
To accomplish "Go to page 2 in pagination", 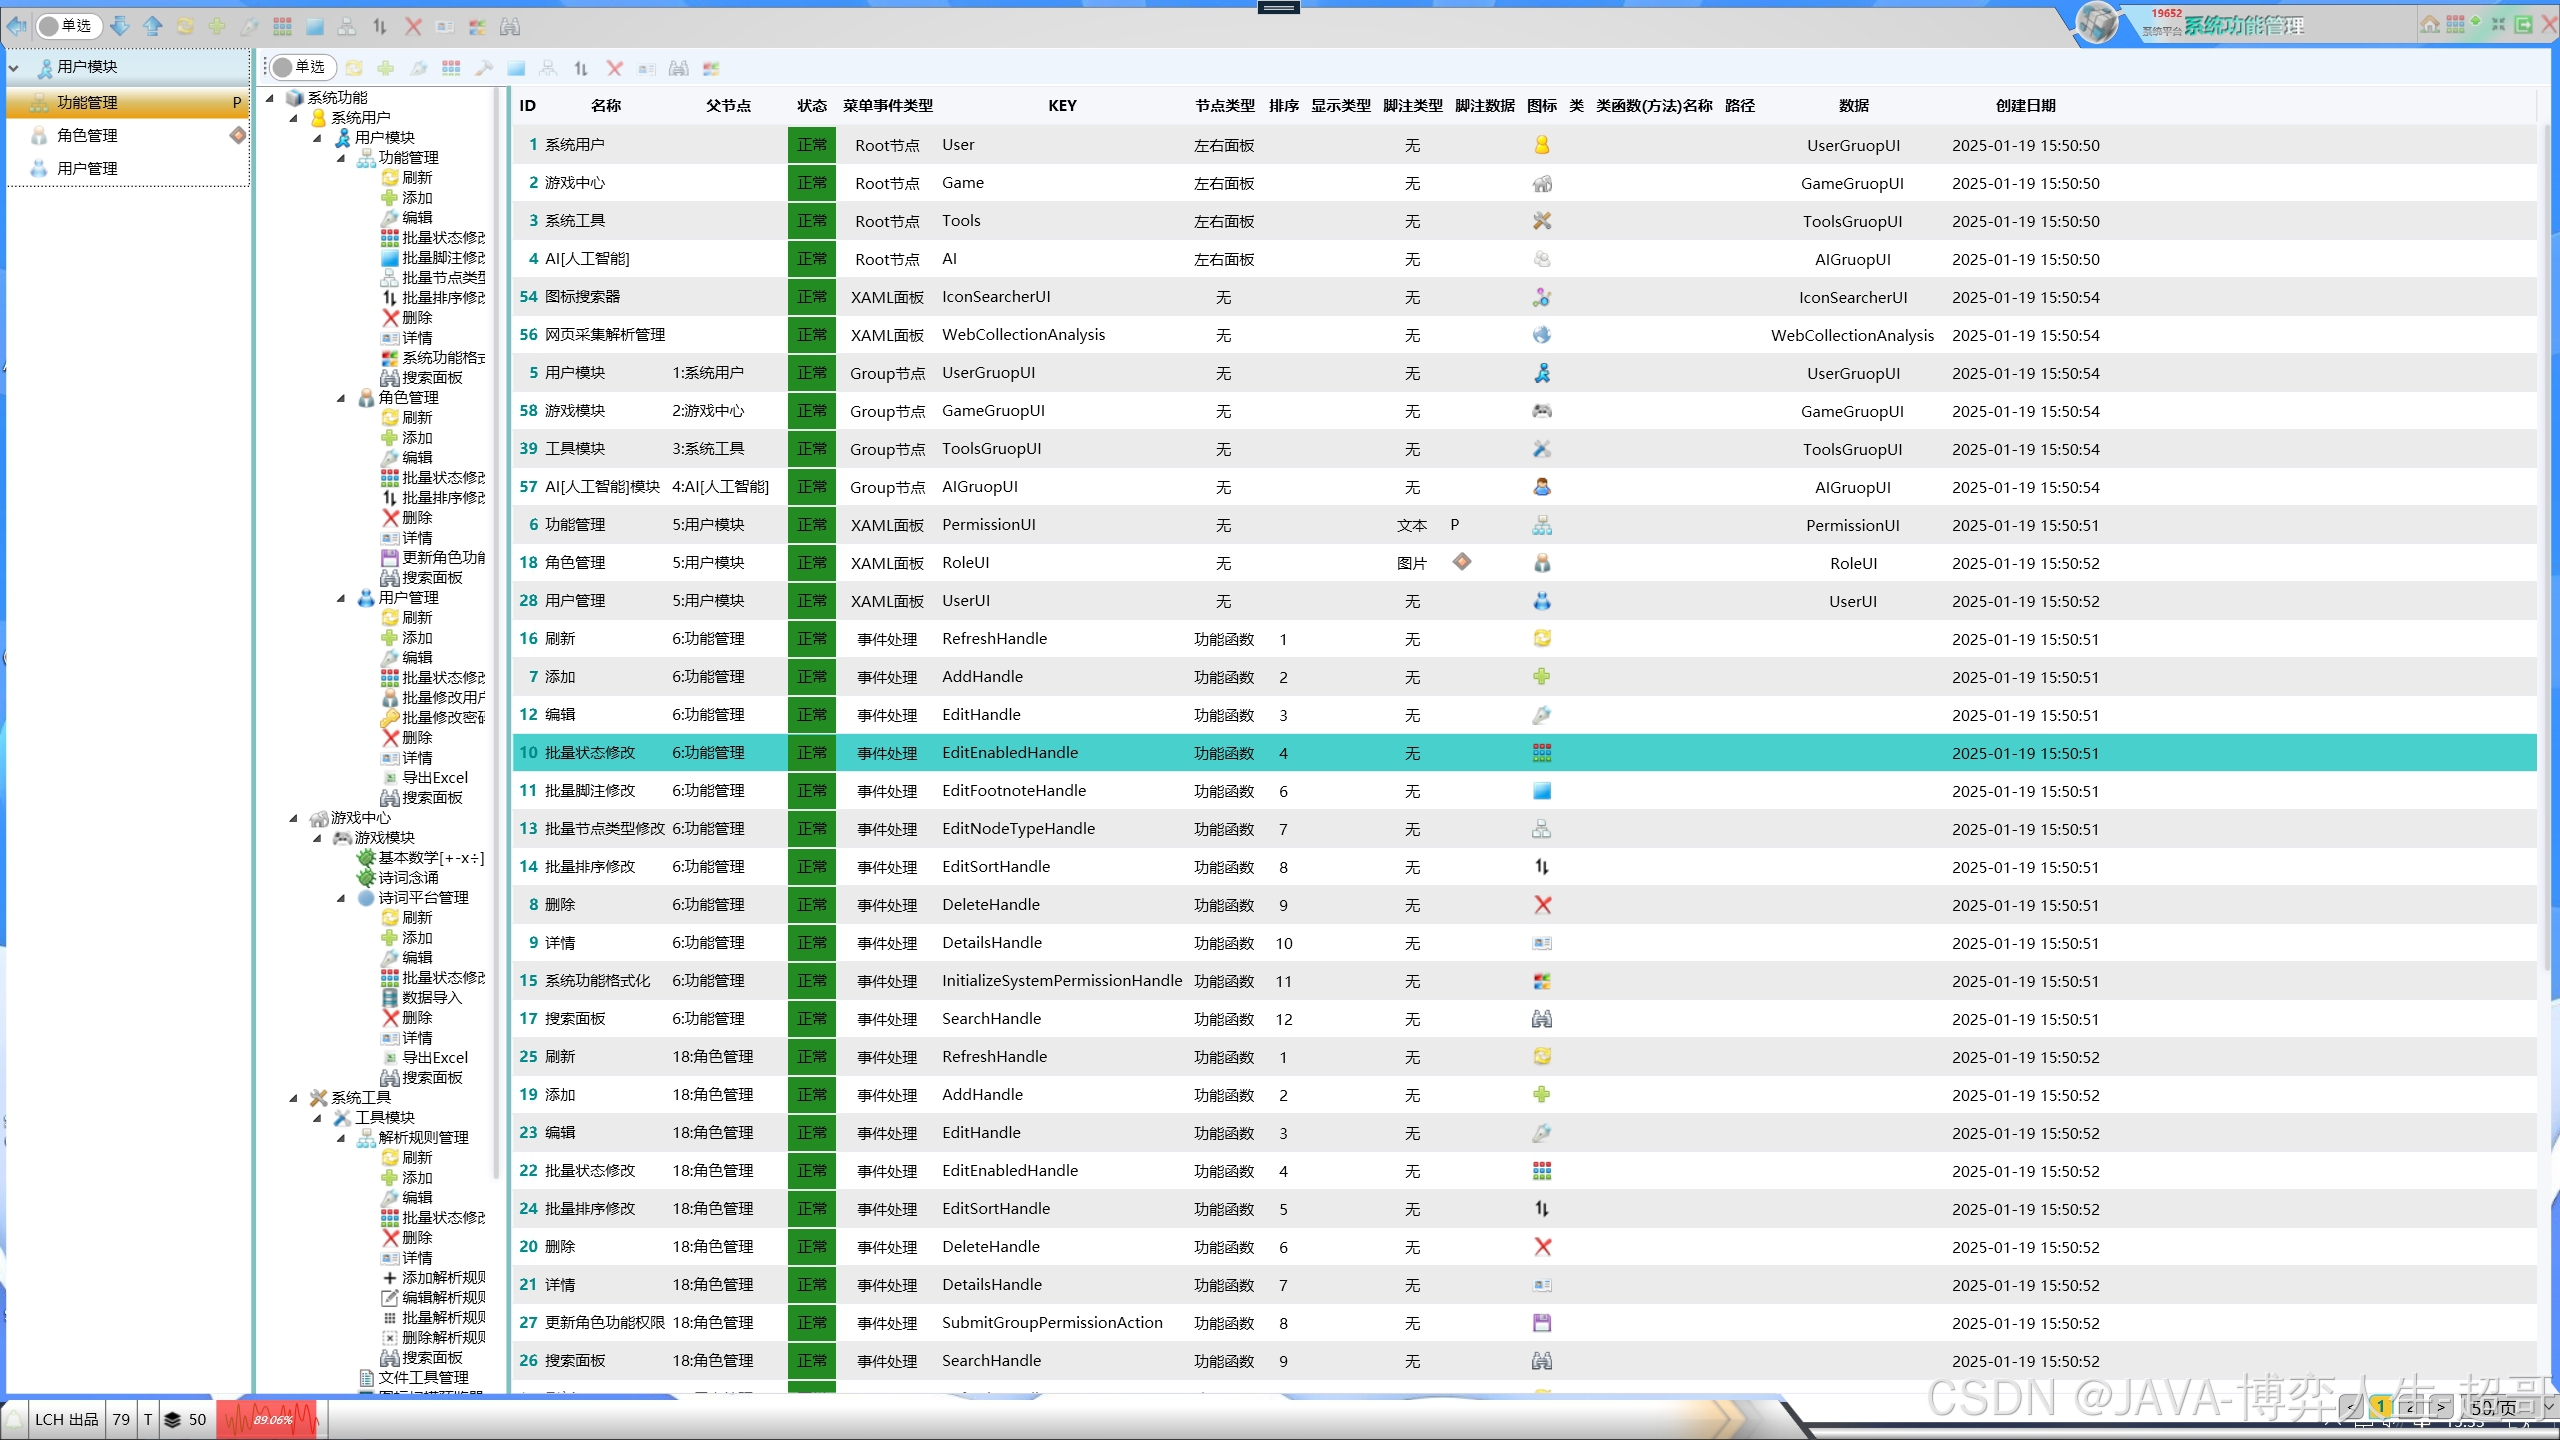I will [x=2410, y=1408].
